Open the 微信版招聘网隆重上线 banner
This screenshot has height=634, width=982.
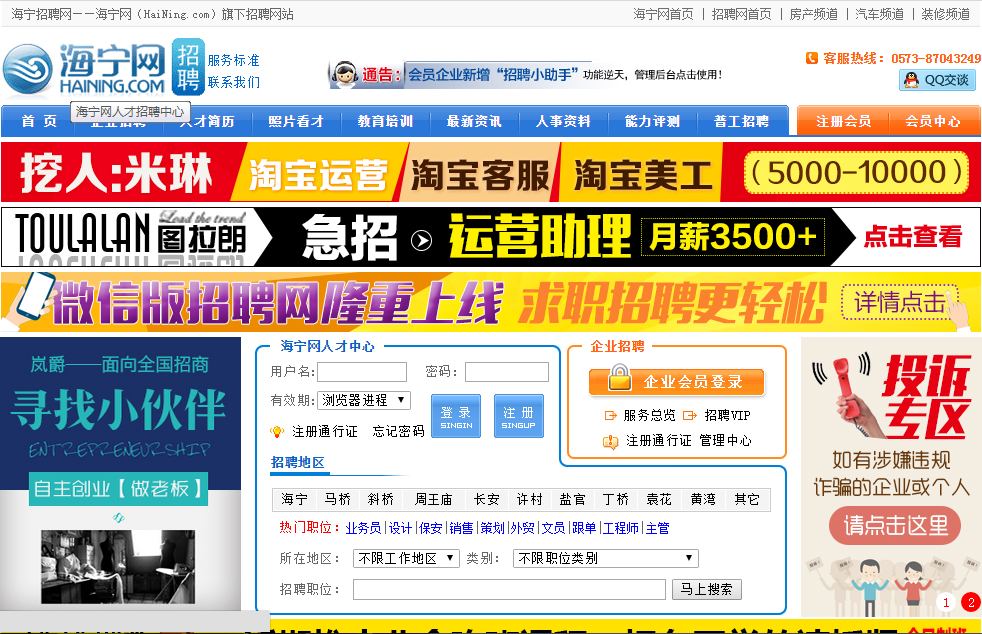[x=491, y=302]
